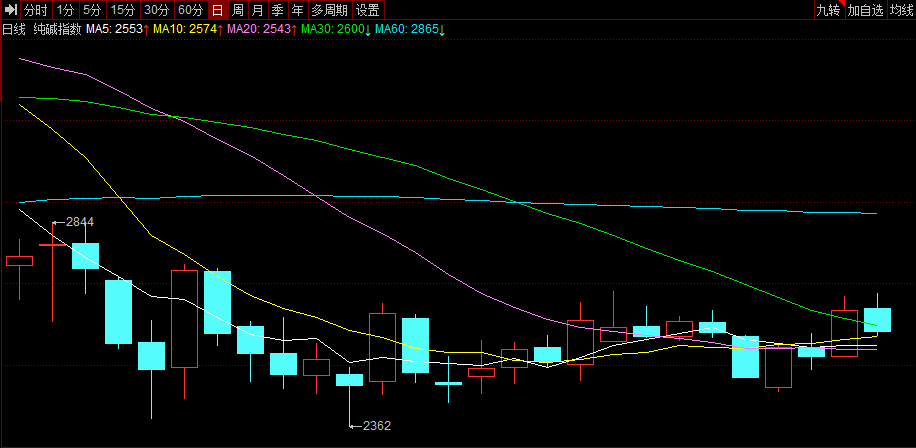Select the 60分 period tab
916x448 pixels.
point(190,10)
